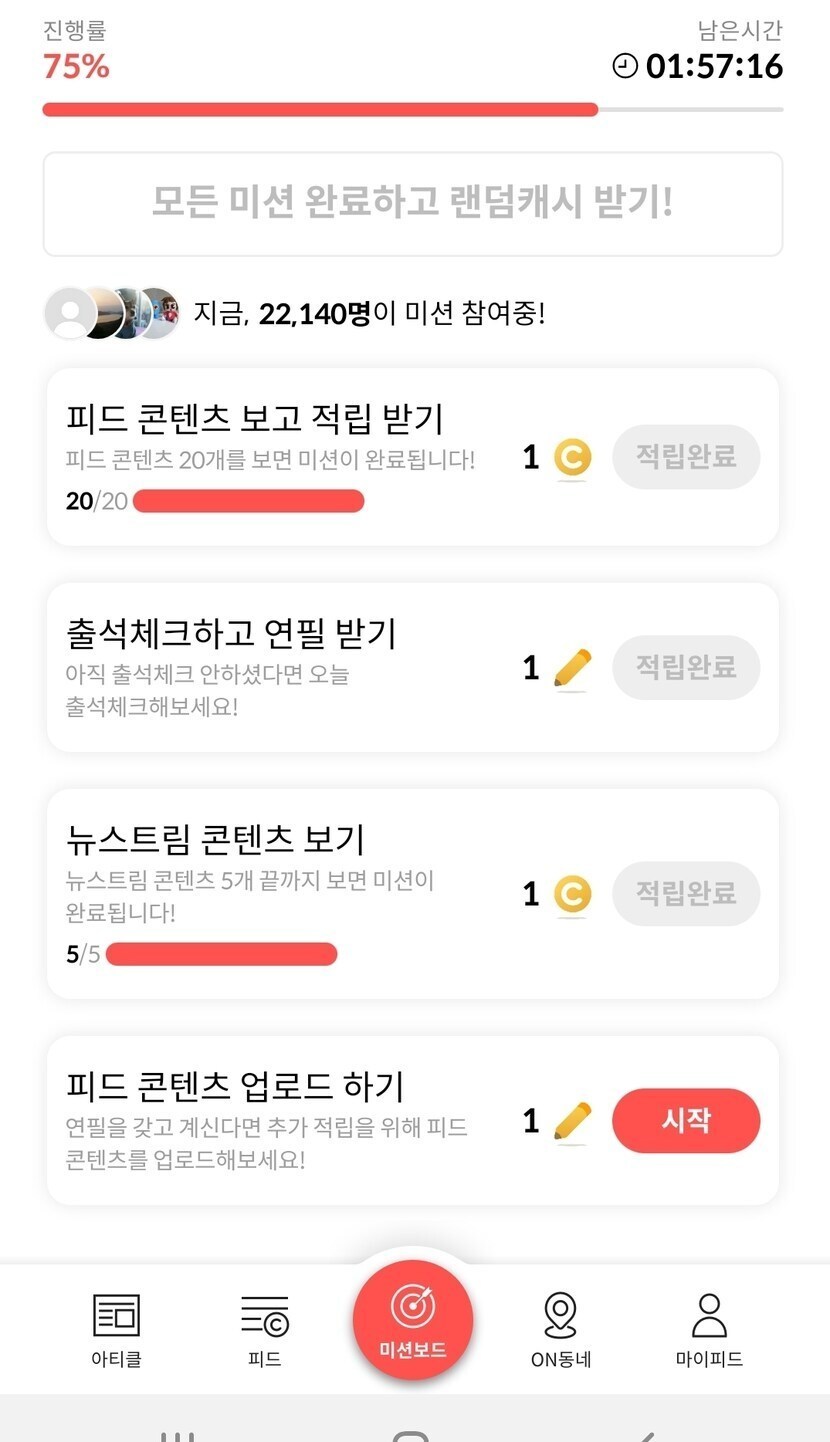
Task: Tap the 미션보드 target icon
Action: (412, 1306)
